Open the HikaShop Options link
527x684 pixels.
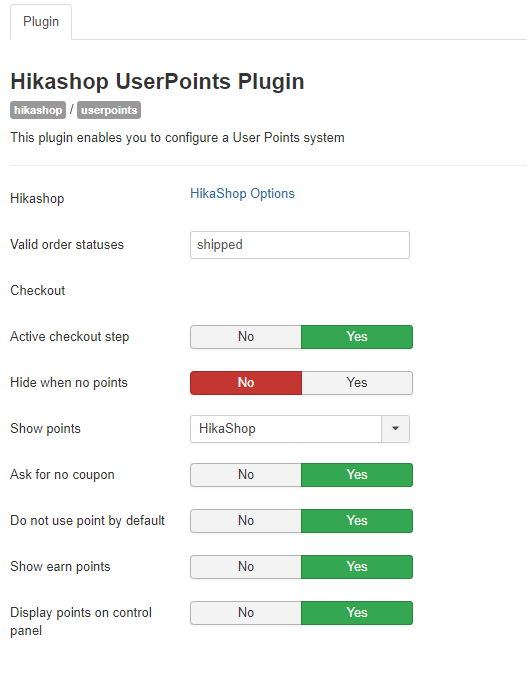coord(242,194)
